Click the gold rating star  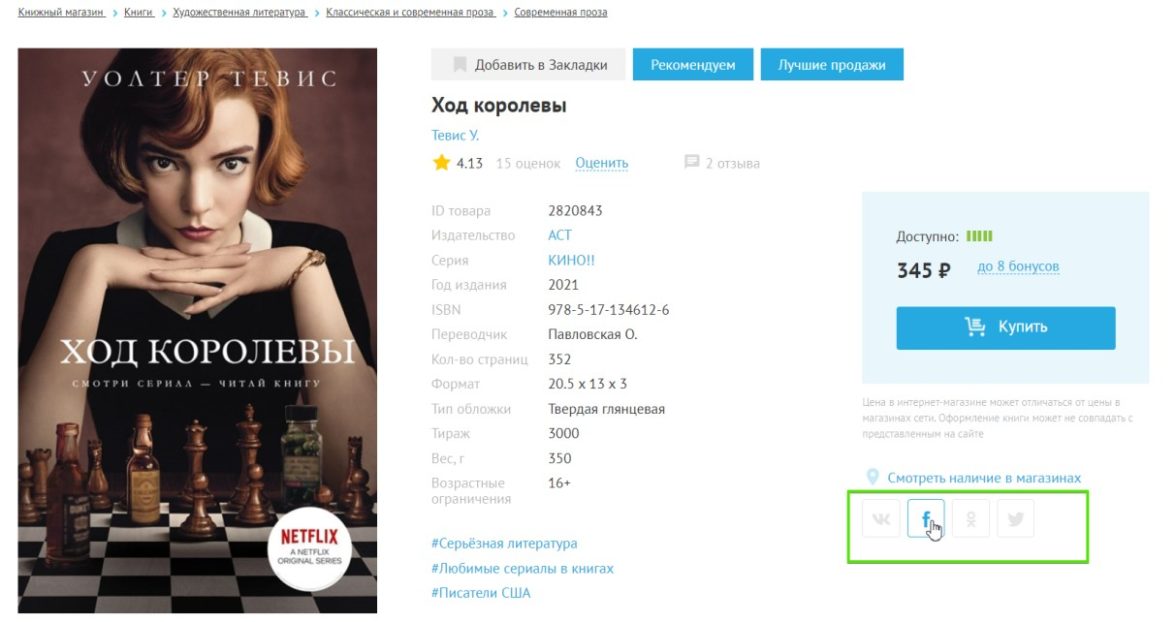point(441,162)
